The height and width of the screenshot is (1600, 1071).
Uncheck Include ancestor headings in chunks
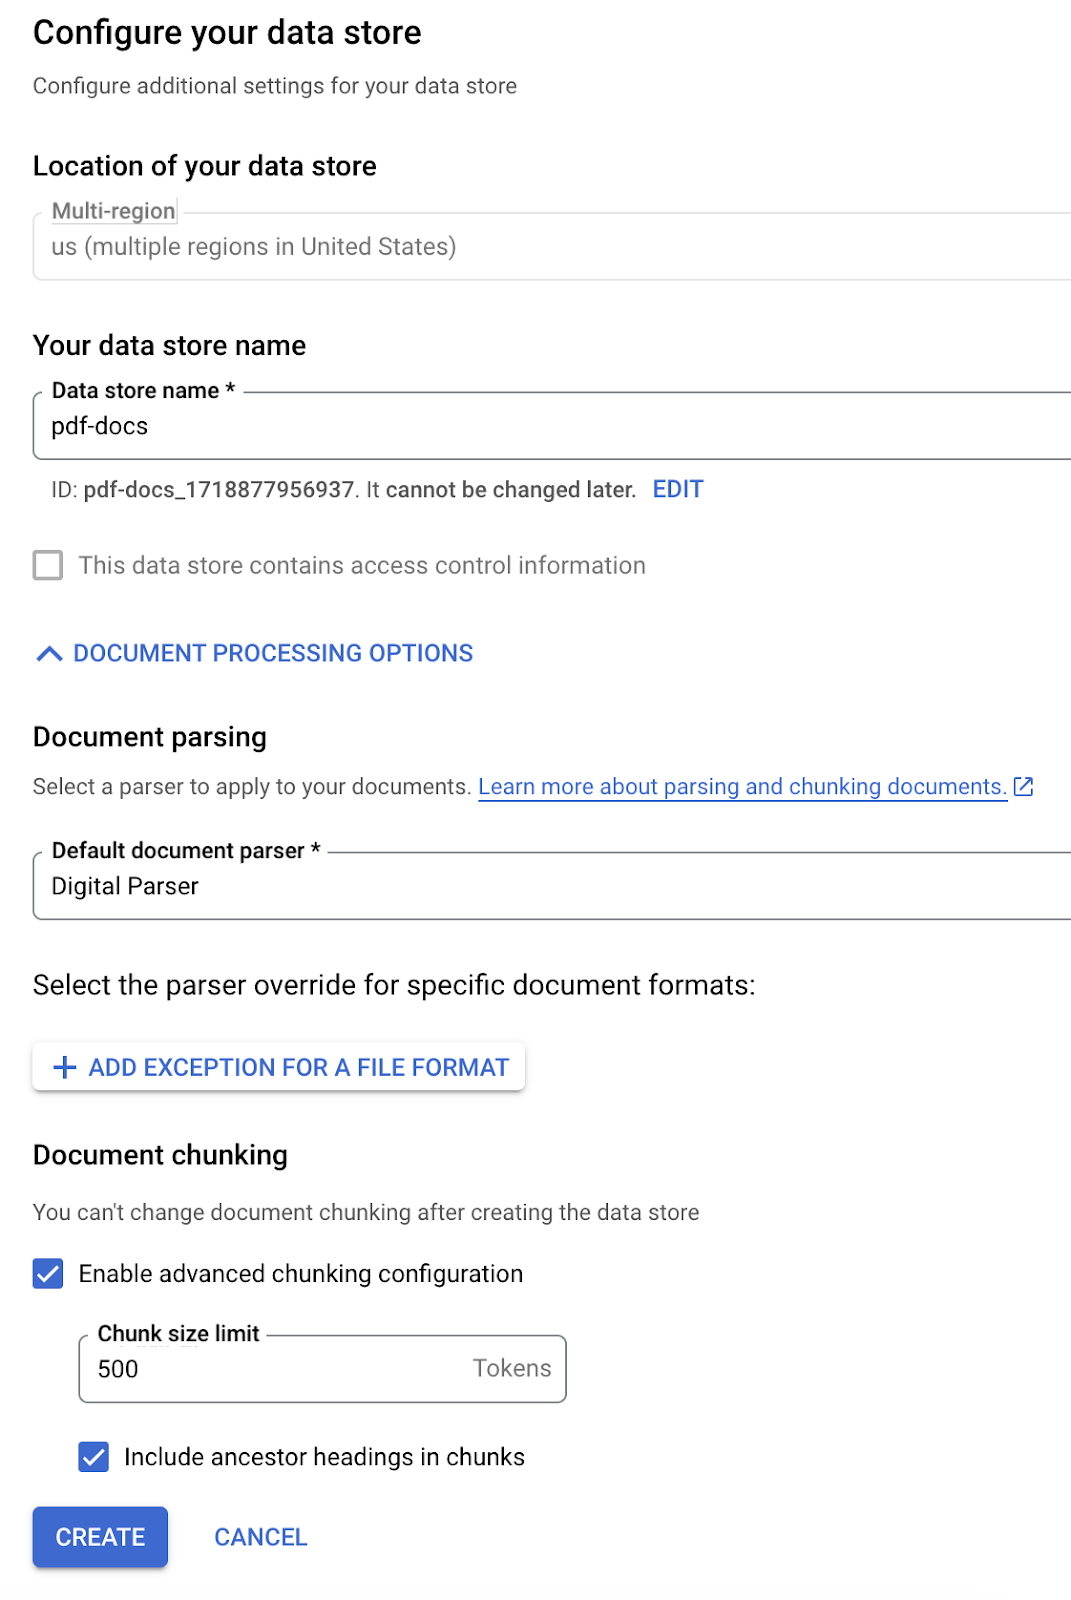coord(94,1457)
